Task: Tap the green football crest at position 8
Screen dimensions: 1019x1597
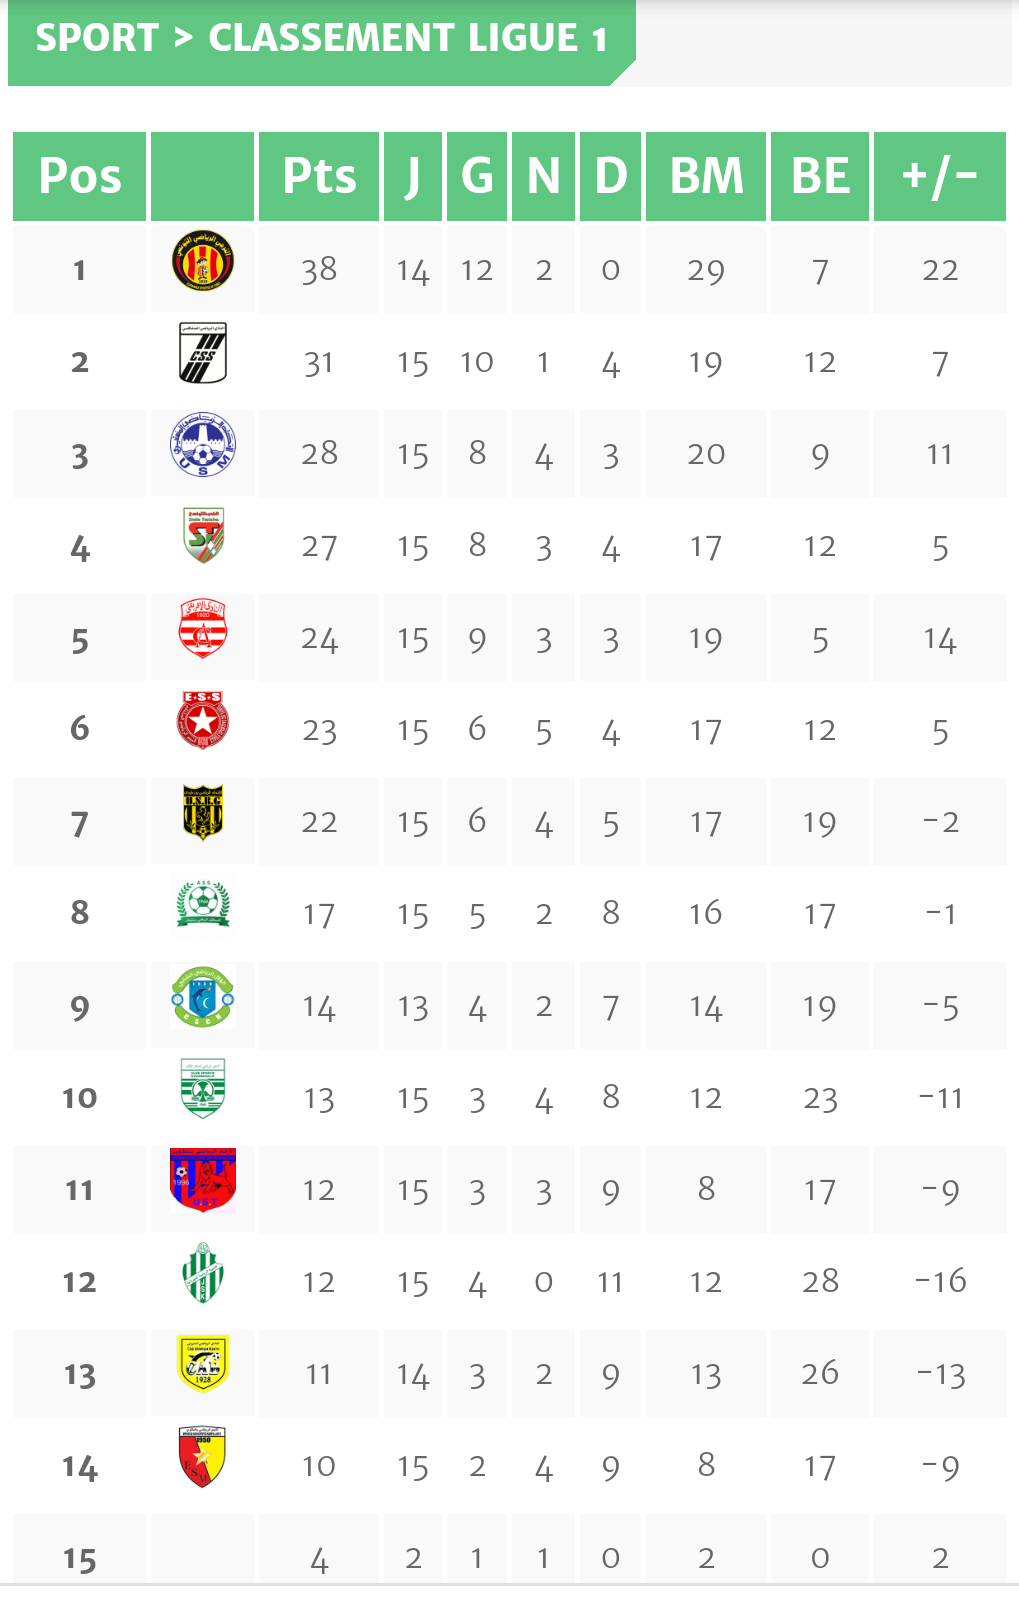Action: 203,903
